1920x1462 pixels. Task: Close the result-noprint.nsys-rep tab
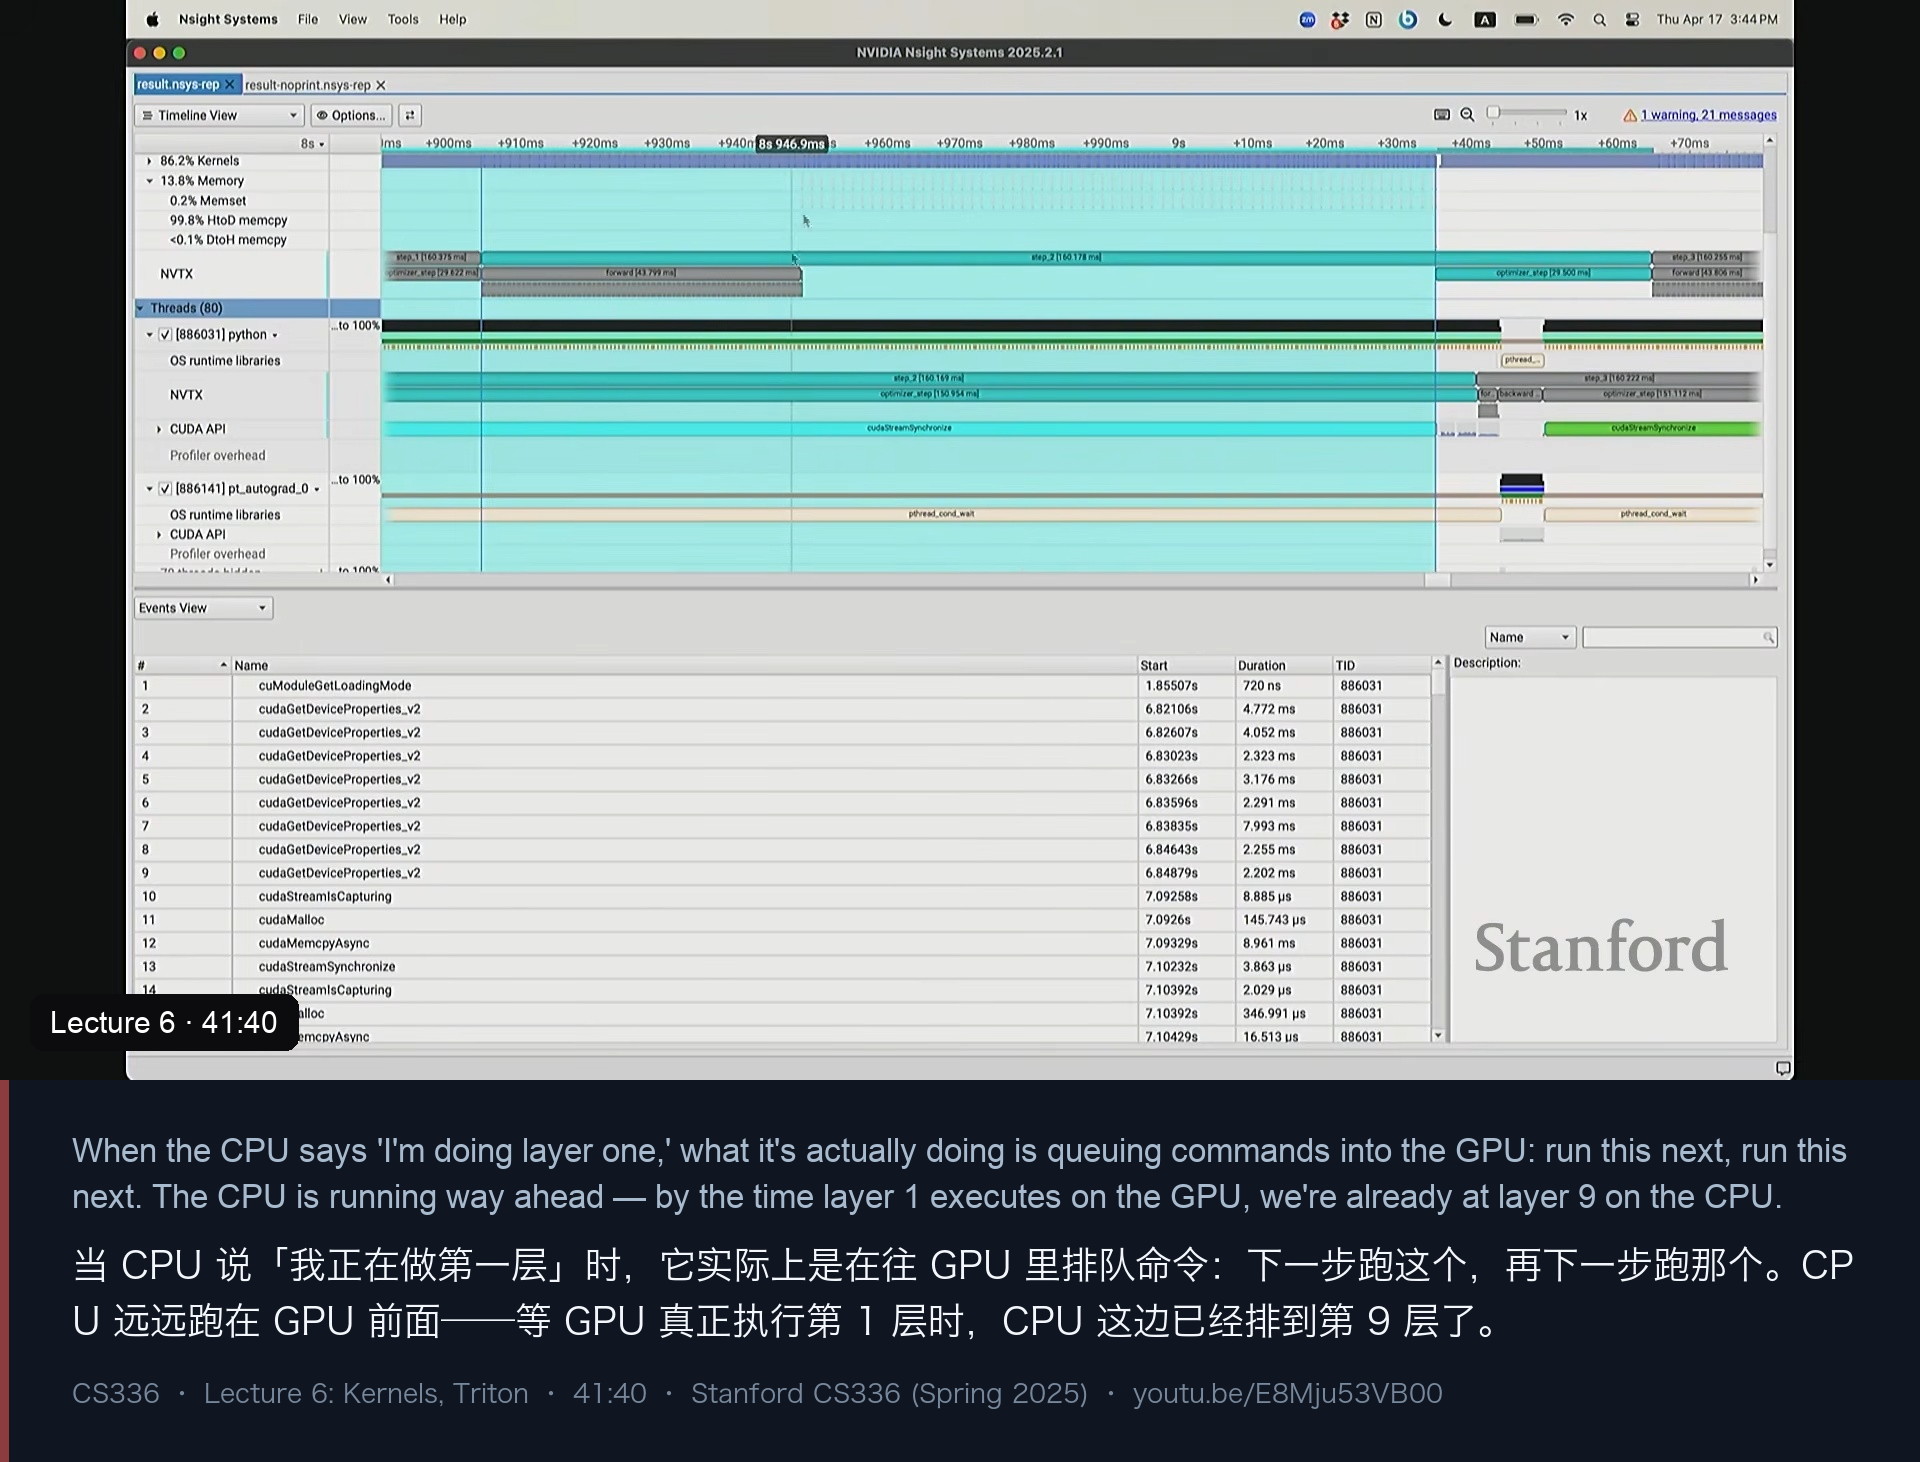point(381,85)
